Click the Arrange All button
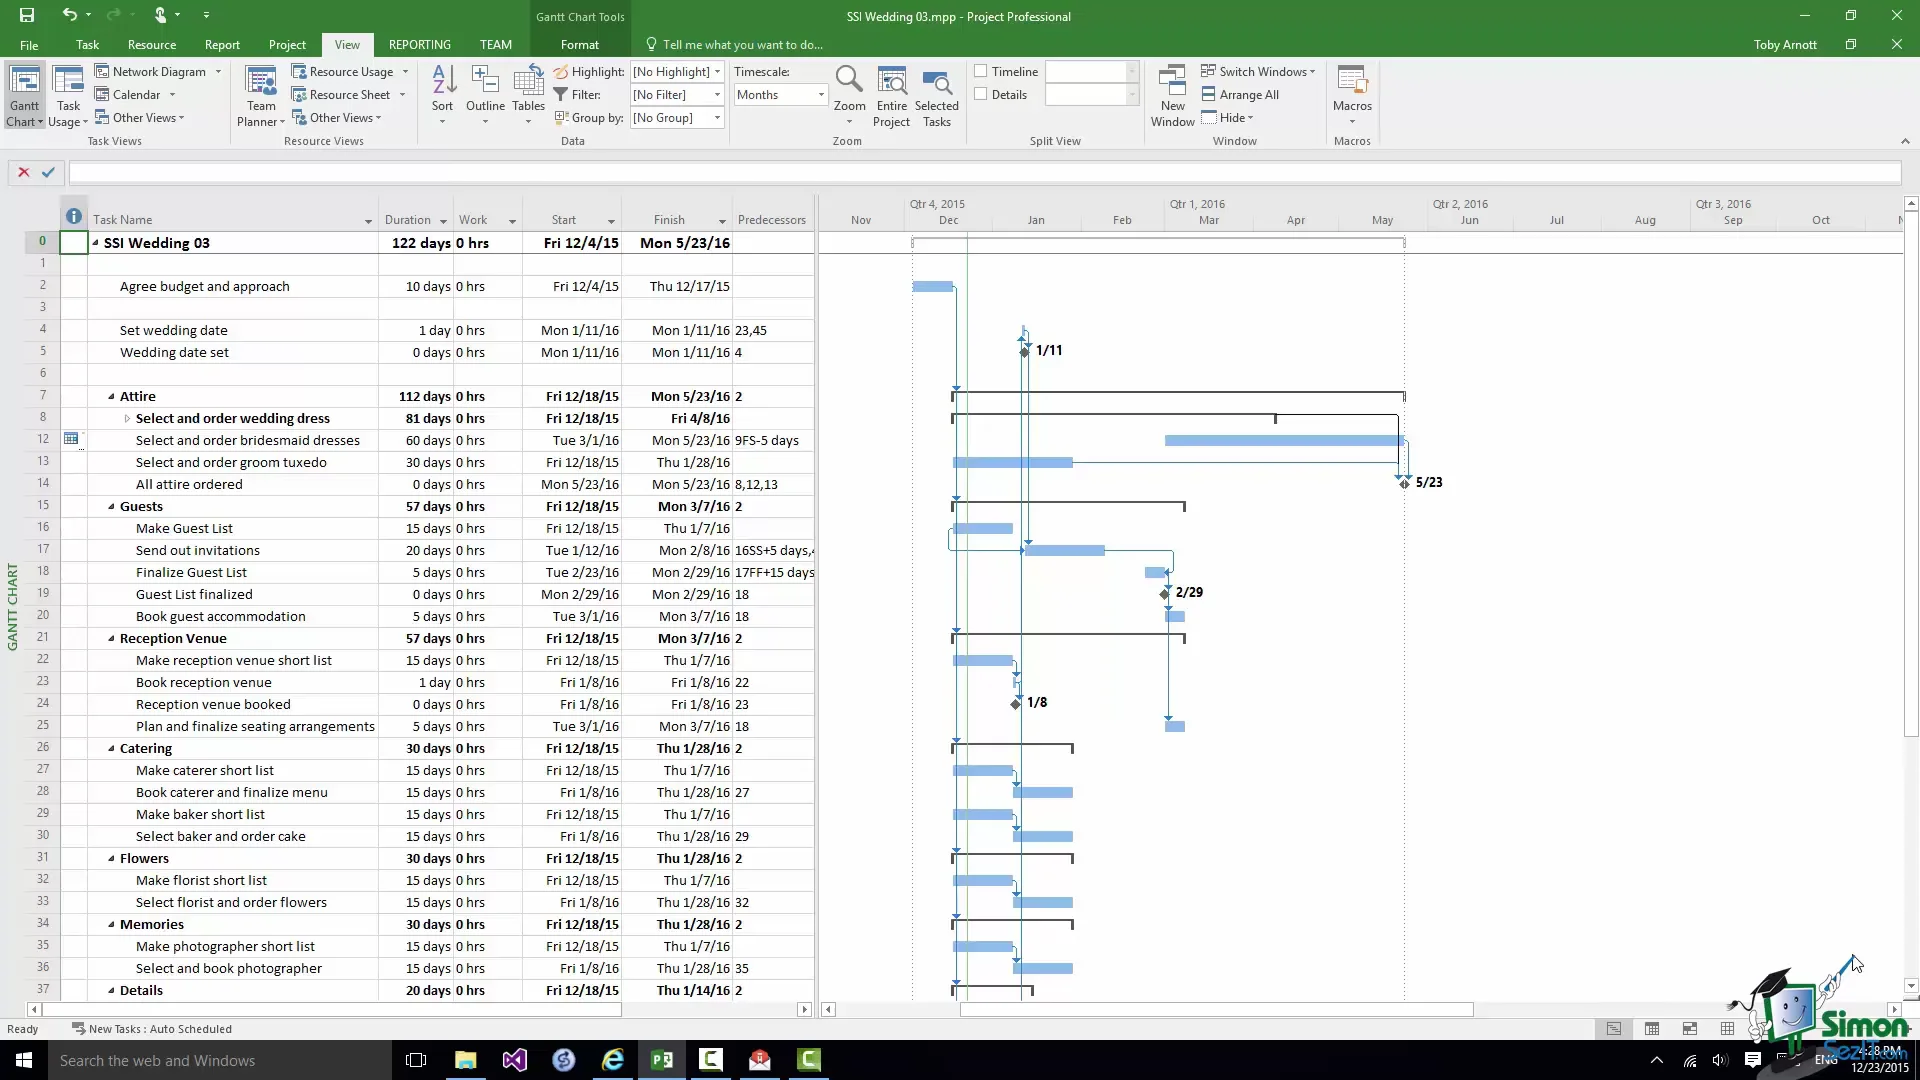The image size is (1920, 1080). (x=1240, y=95)
